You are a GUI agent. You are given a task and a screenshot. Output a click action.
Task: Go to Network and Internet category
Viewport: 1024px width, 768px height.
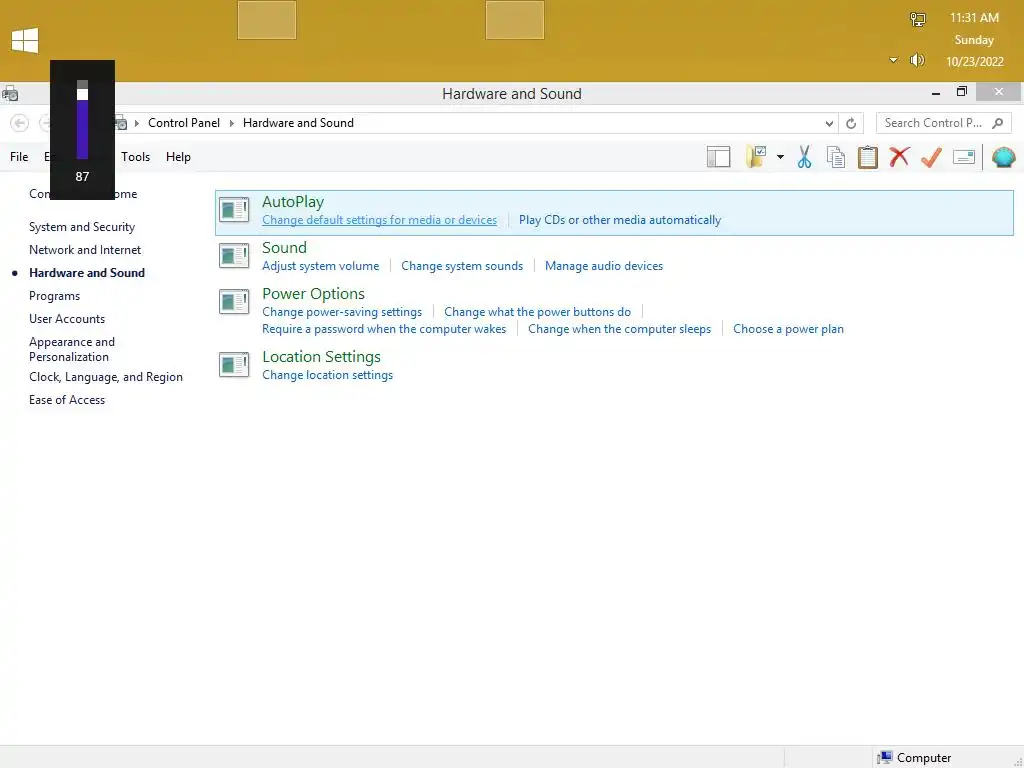[x=85, y=249]
